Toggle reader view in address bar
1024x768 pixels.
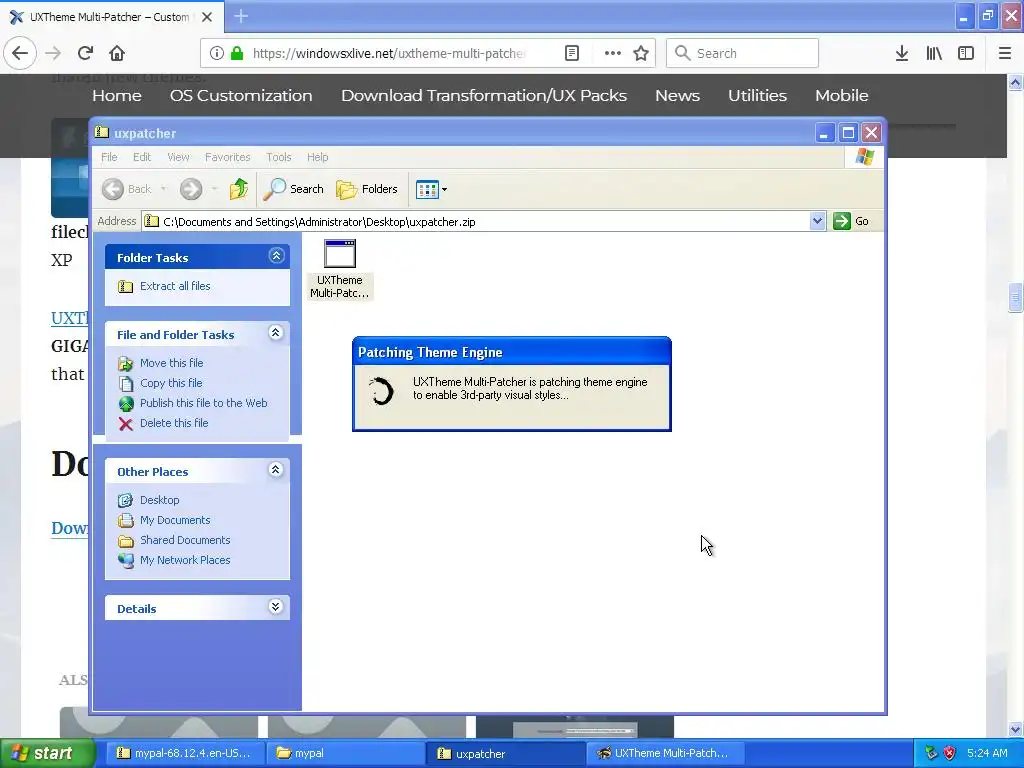pos(571,53)
